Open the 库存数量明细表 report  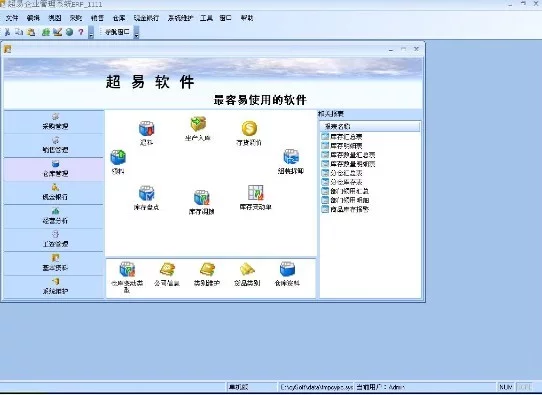[x=353, y=164]
